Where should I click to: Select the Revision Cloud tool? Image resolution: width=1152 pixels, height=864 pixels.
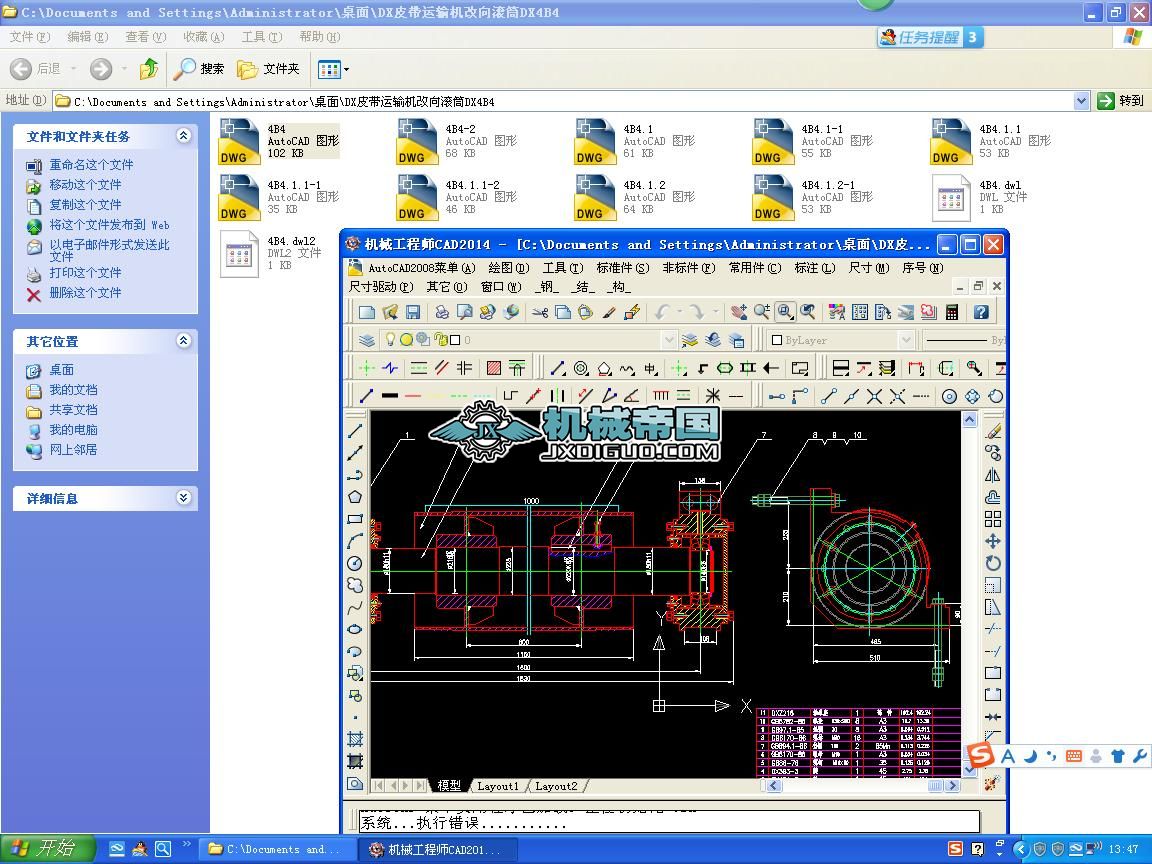[355, 585]
